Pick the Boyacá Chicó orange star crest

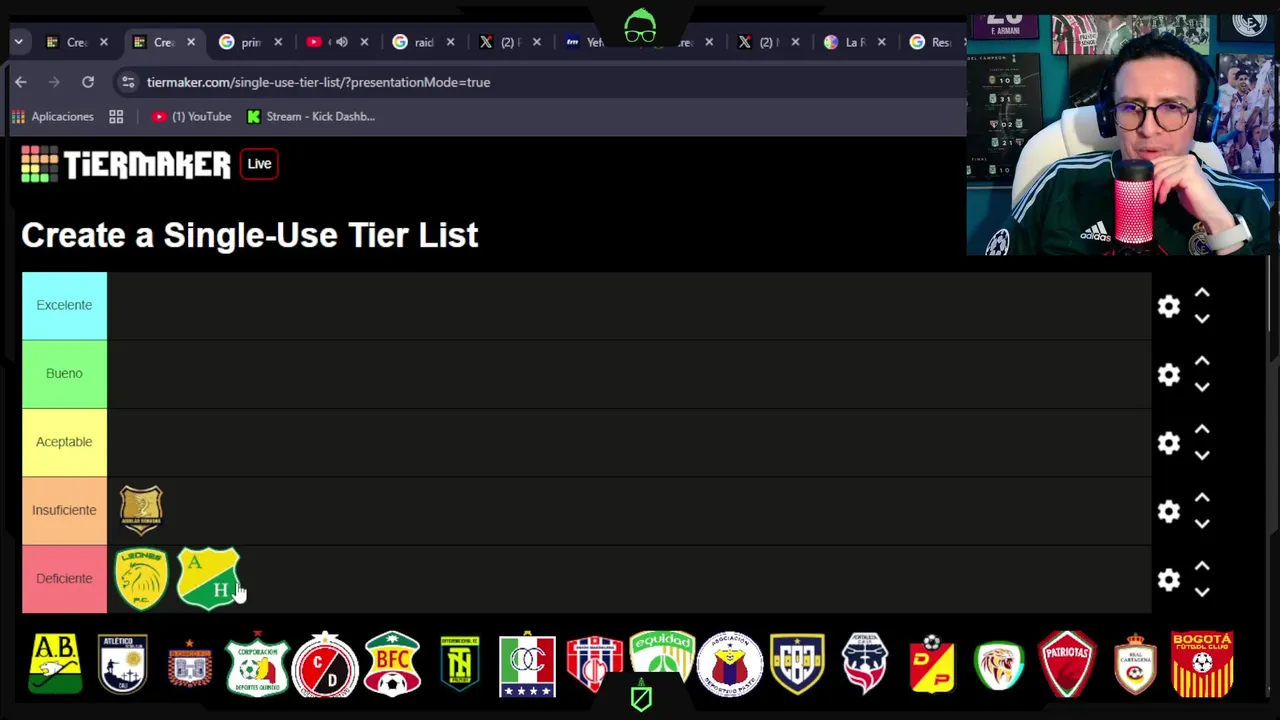[190, 663]
